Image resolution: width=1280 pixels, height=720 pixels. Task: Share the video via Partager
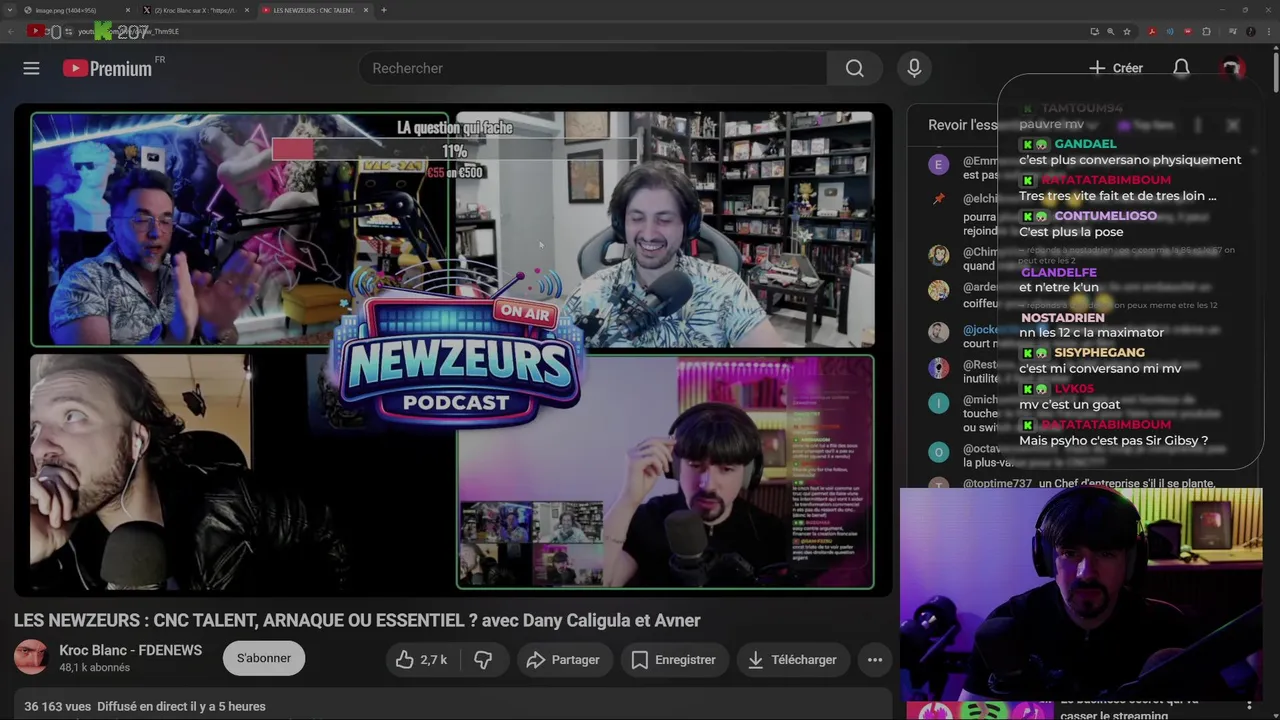563,660
